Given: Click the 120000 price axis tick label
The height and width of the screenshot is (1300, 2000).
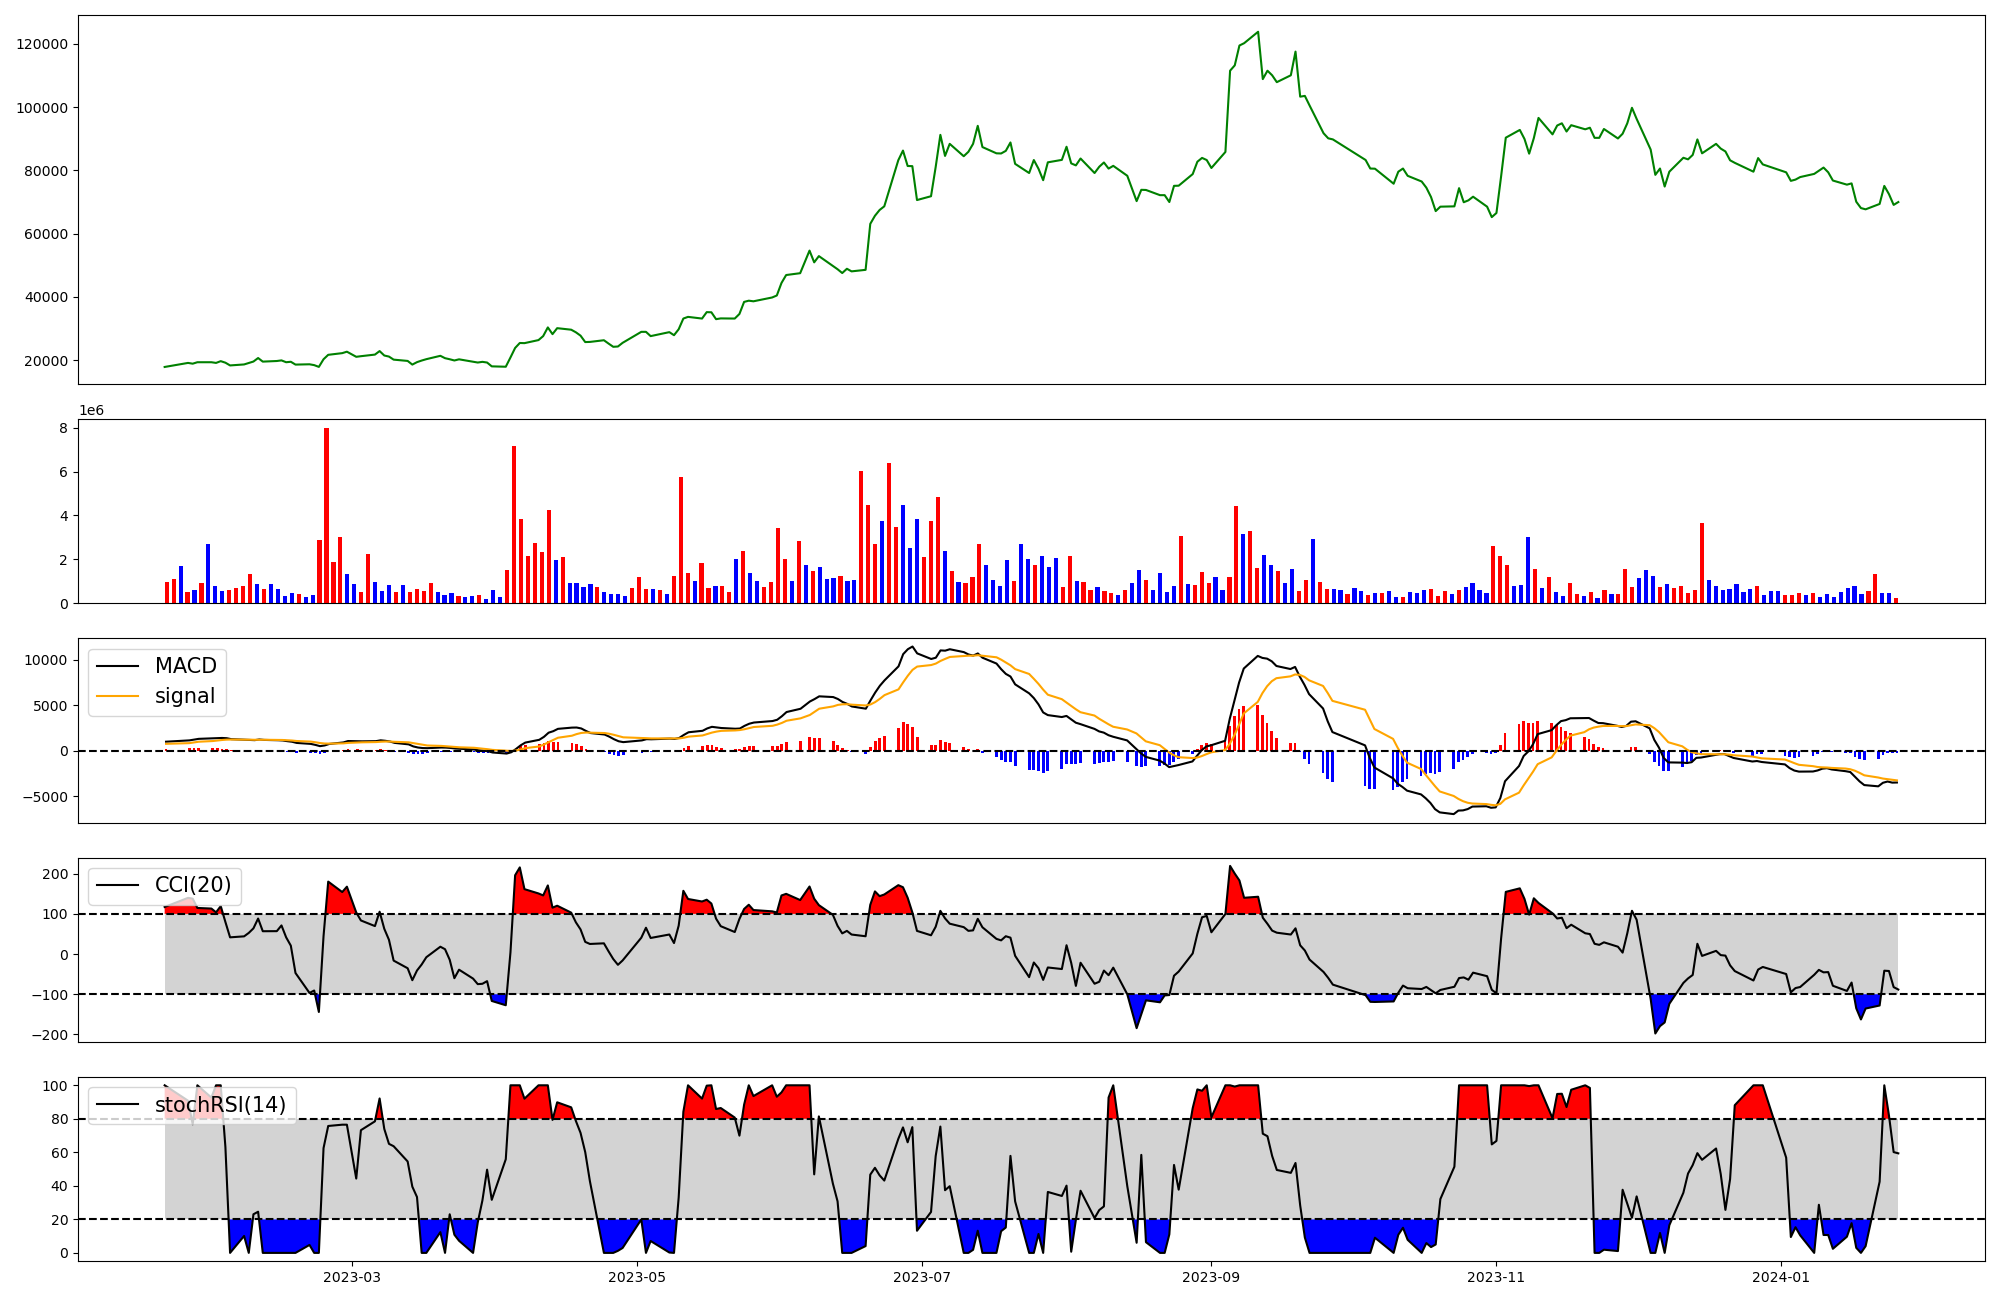Looking at the screenshot, I should click(42, 44).
